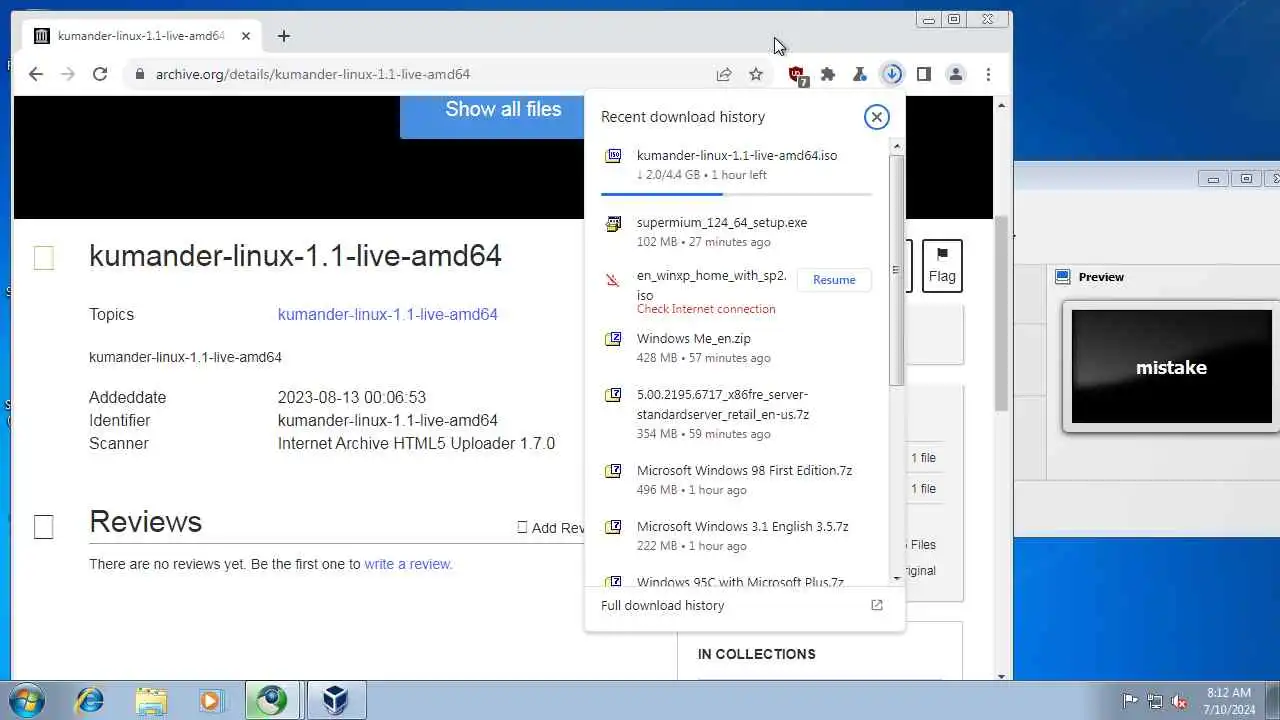Click the write a review link
The image size is (1280, 720).
coord(408,564)
